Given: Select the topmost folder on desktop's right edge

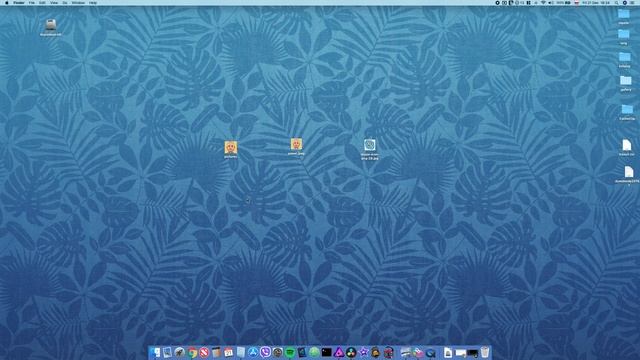Looking at the screenshot, I should tap(624, 14).
